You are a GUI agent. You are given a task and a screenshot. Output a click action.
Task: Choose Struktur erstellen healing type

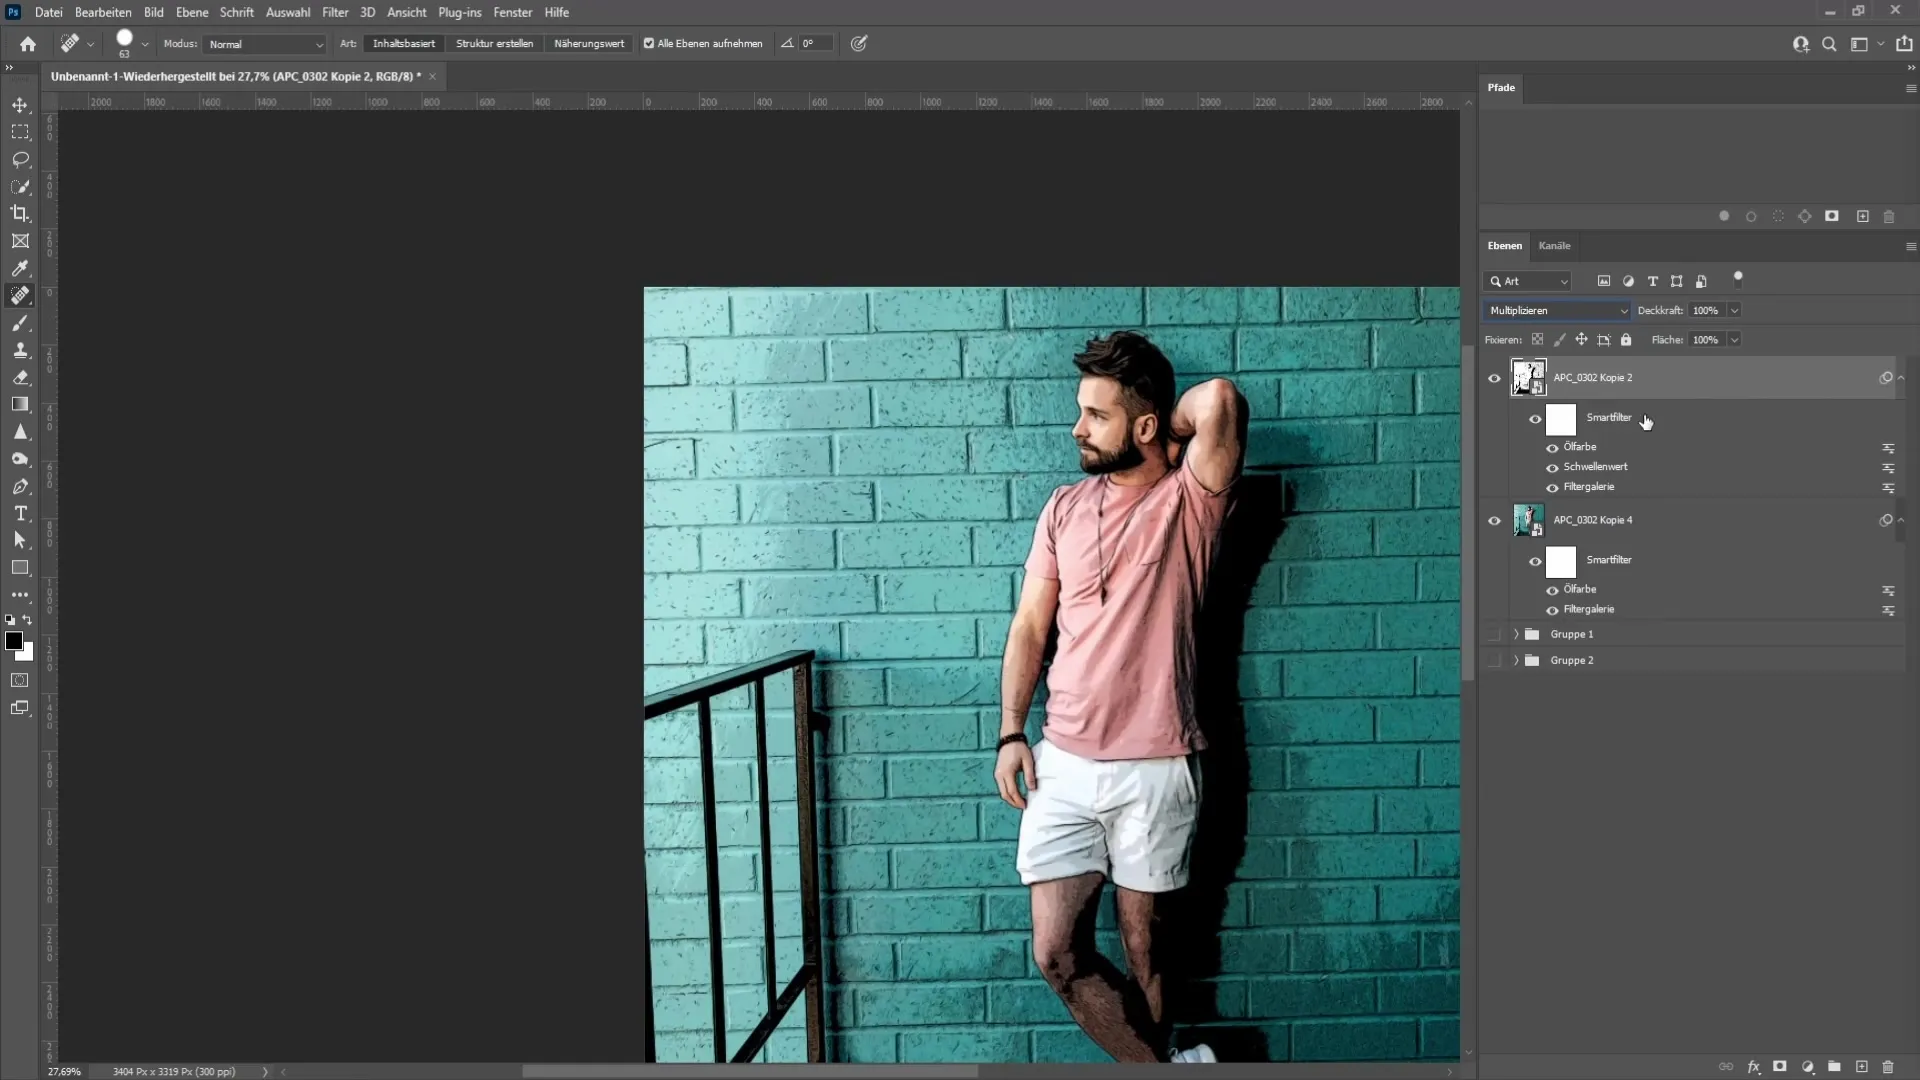tap(494, 44)
